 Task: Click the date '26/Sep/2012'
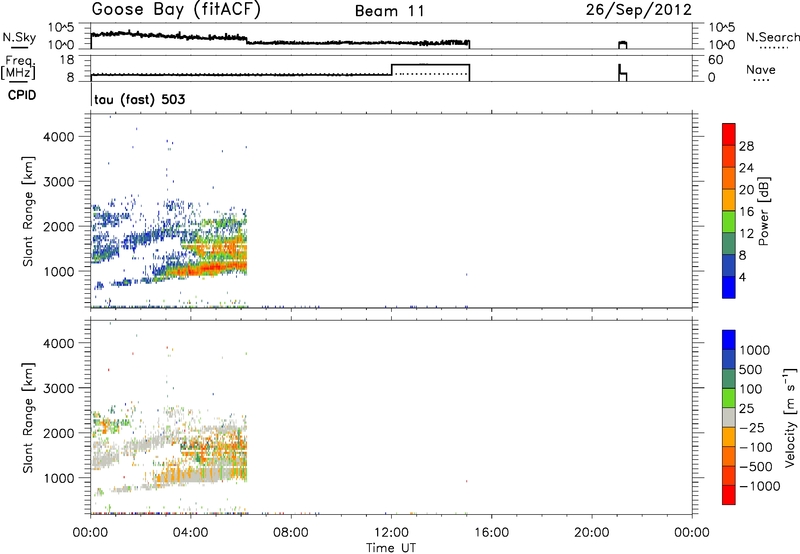pos(638,9)
